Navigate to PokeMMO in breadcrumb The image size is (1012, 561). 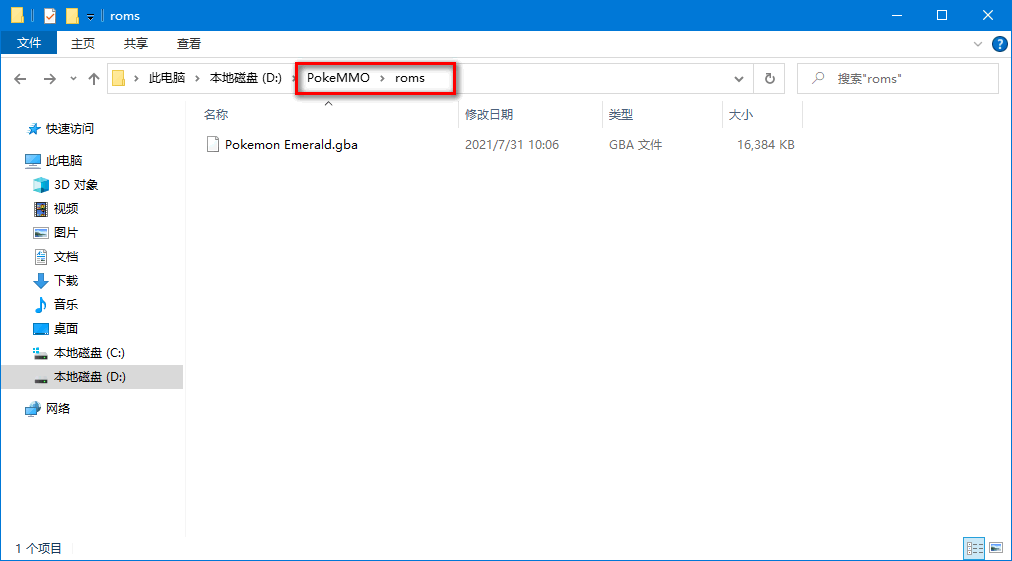(338, 78)
